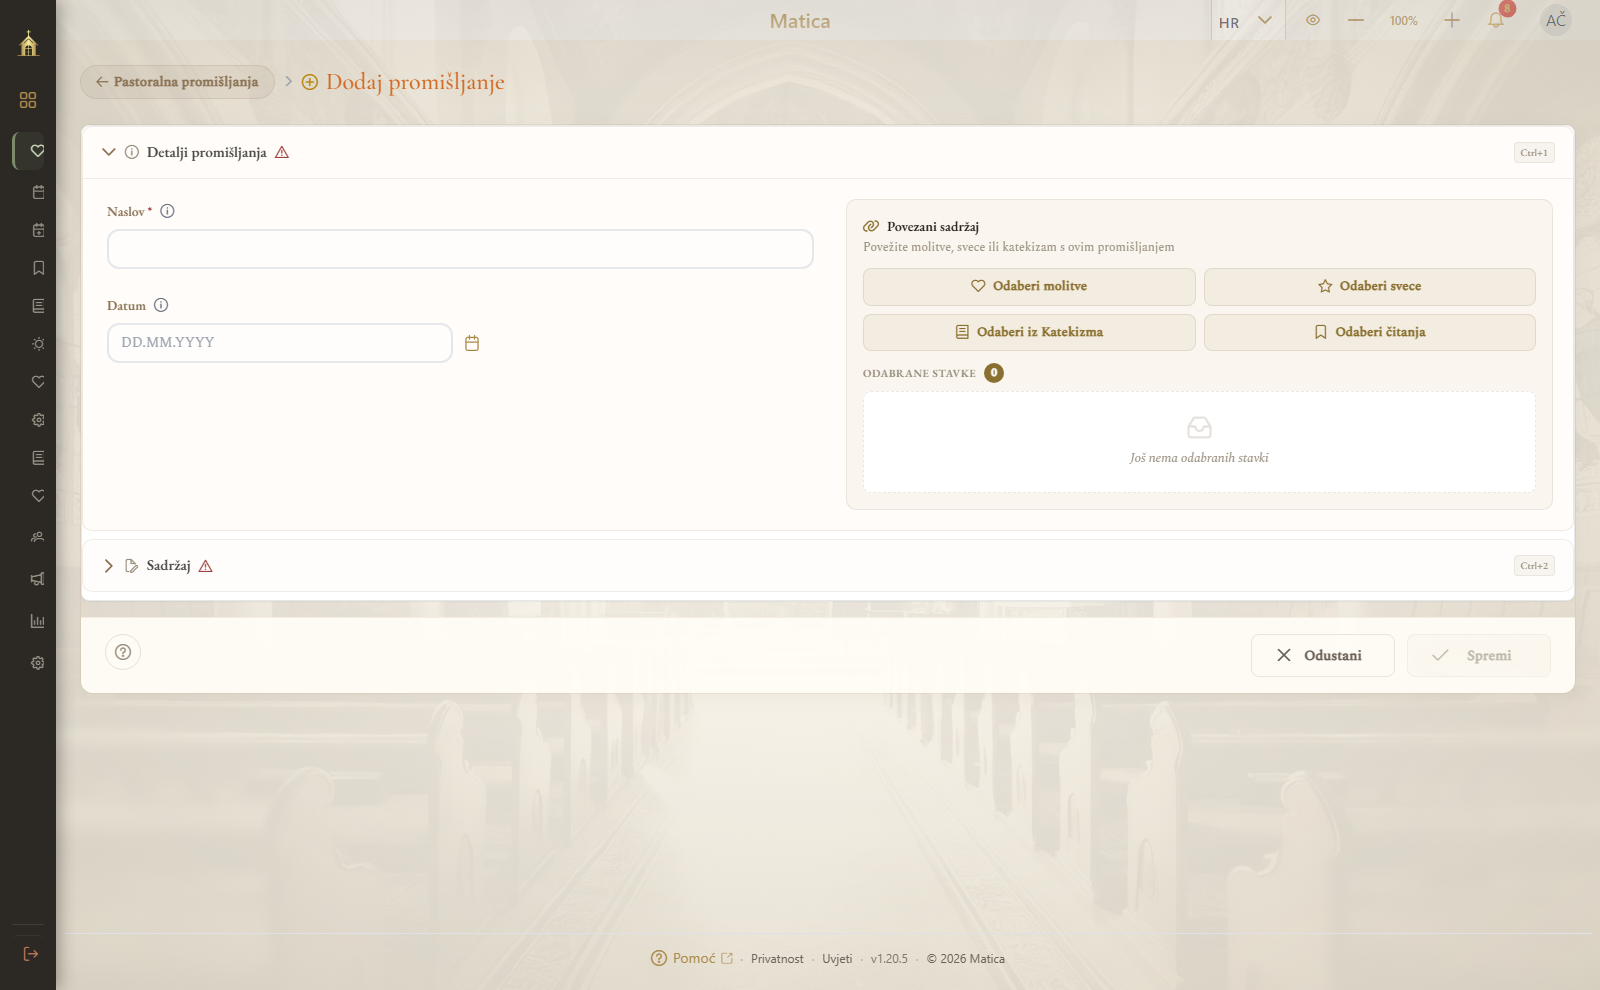Open the AČ user avatar menu
This screenshot has height=990, width=1600.
pos(1556,20)
